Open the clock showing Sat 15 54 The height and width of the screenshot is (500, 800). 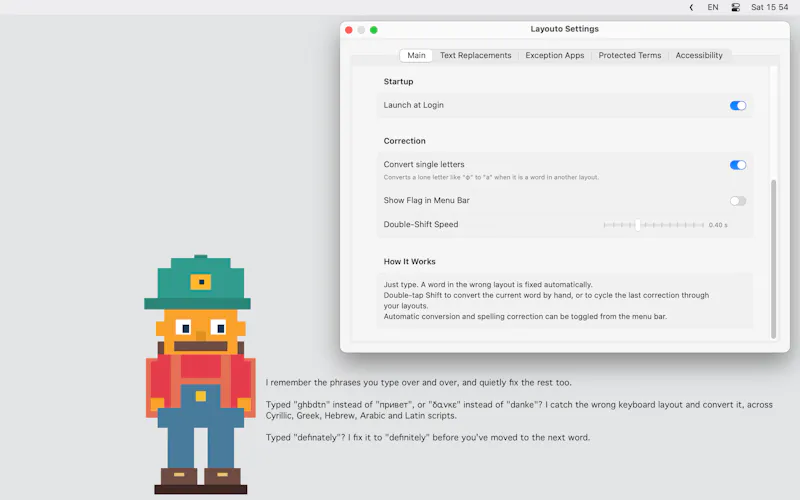pos(769,7)
